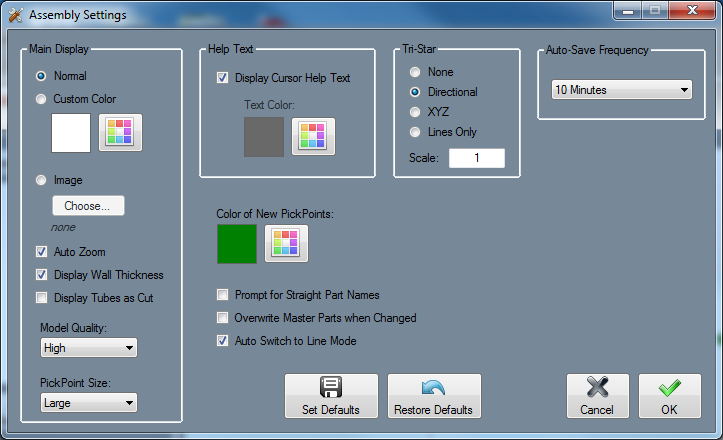
Task: Open the Model Quality dropdown
Action: tap(89, 348)
